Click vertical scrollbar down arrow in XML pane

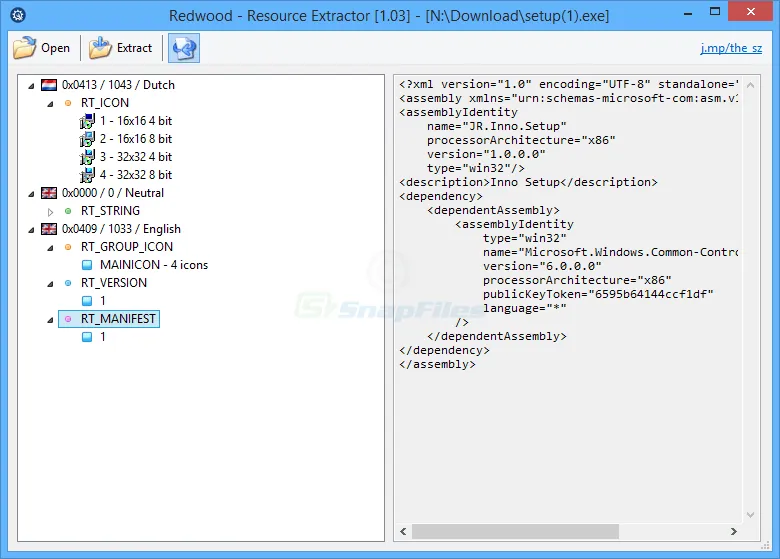(x=751, y=515)
